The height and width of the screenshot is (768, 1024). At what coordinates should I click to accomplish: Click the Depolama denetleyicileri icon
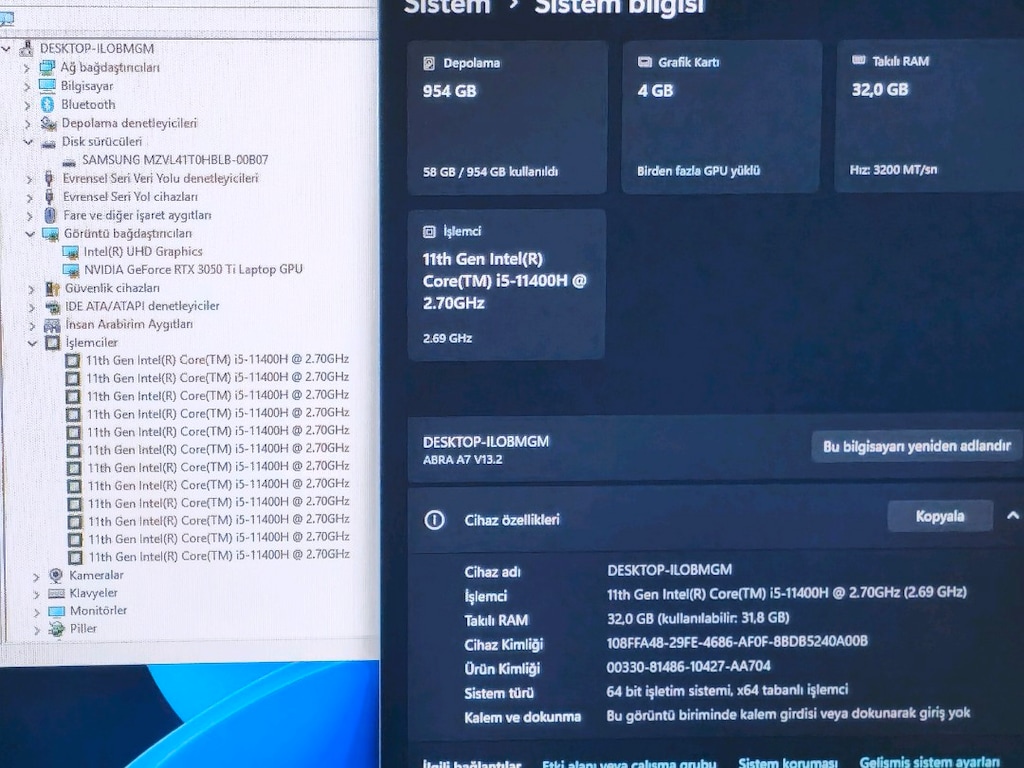point(48,123)
